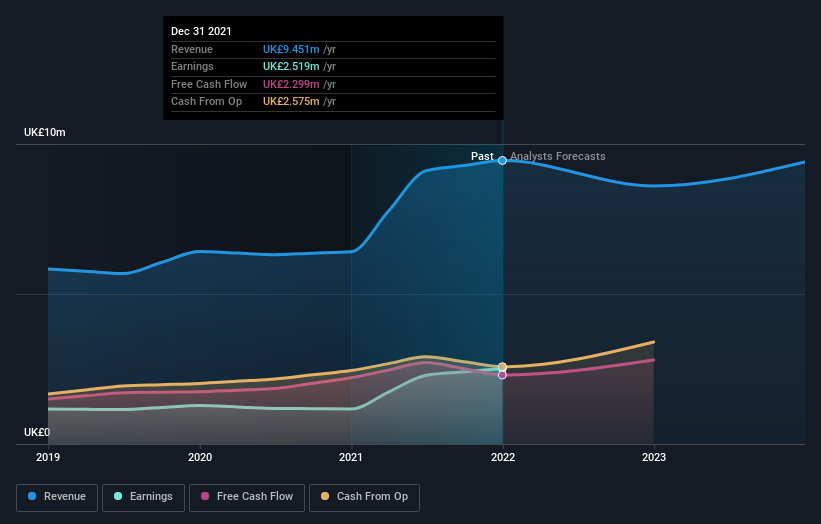Image resolution: width=821 pixels, height=524 pixels.
Task: Click the 2023 axis label
Action: point(654,457)
